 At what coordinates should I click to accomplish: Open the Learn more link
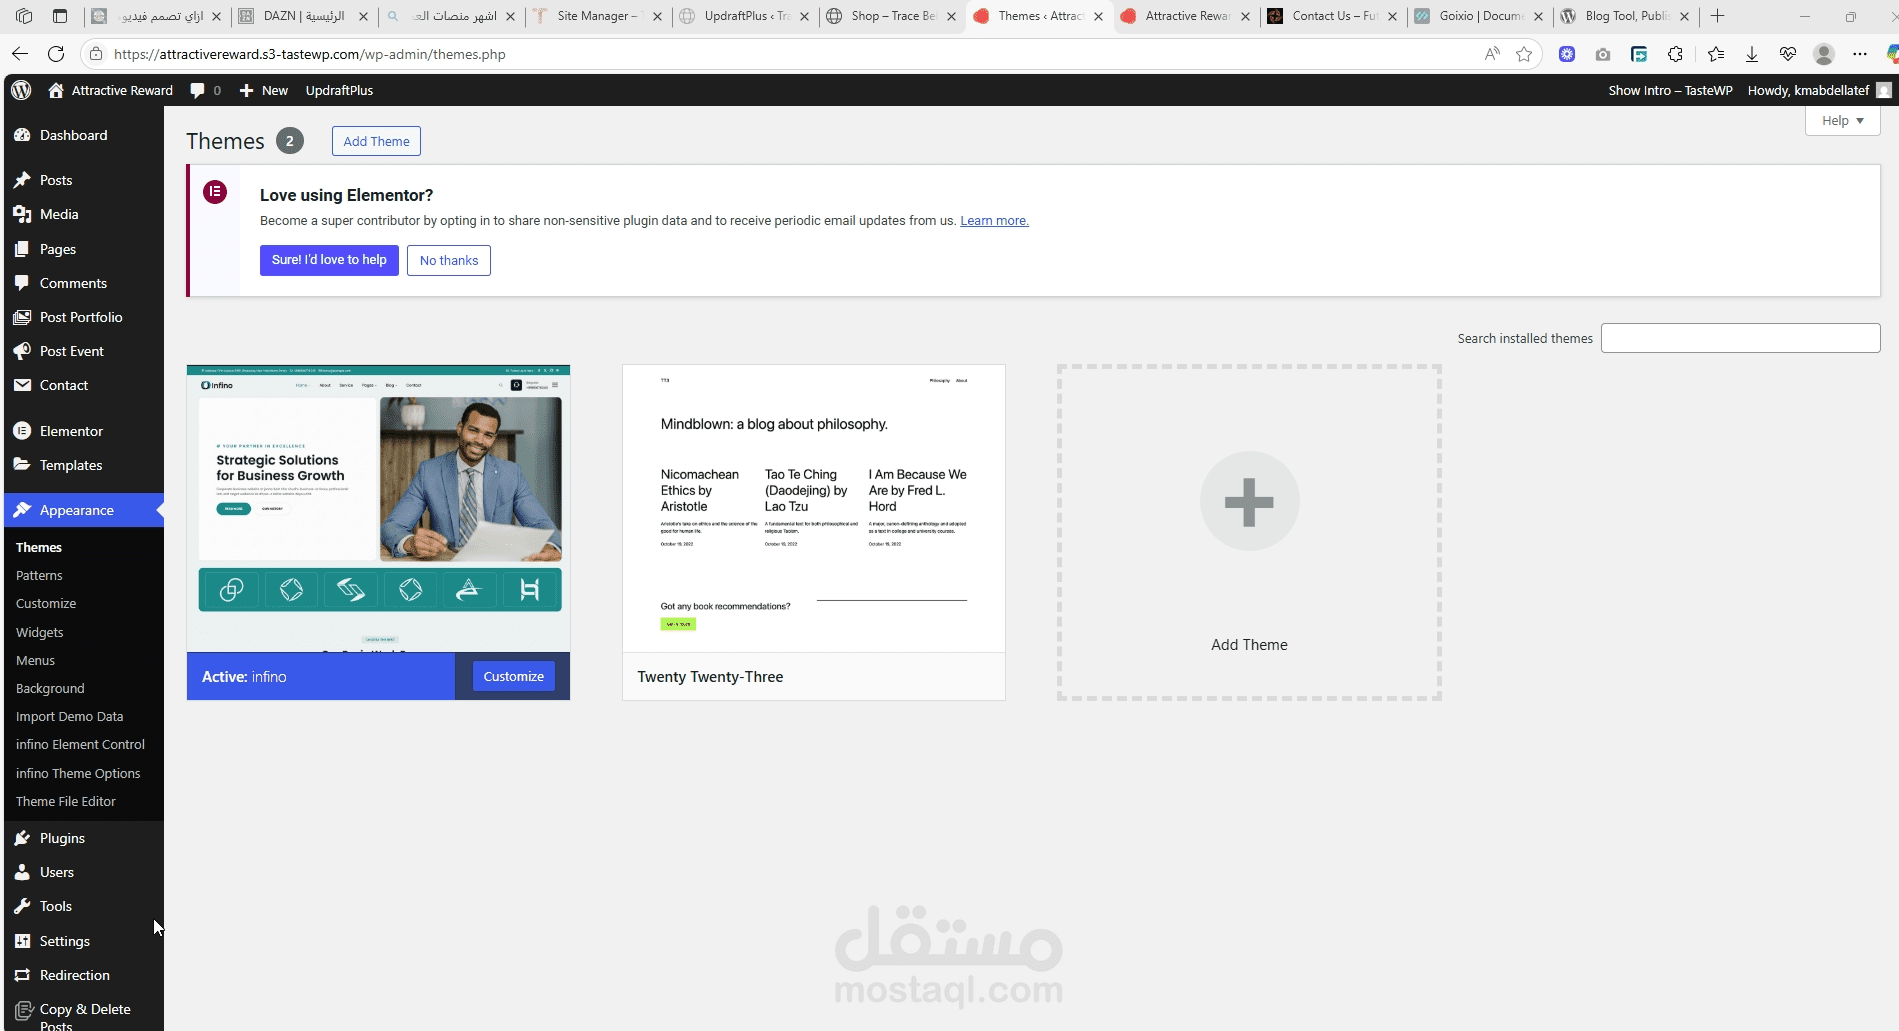[994, 220]
